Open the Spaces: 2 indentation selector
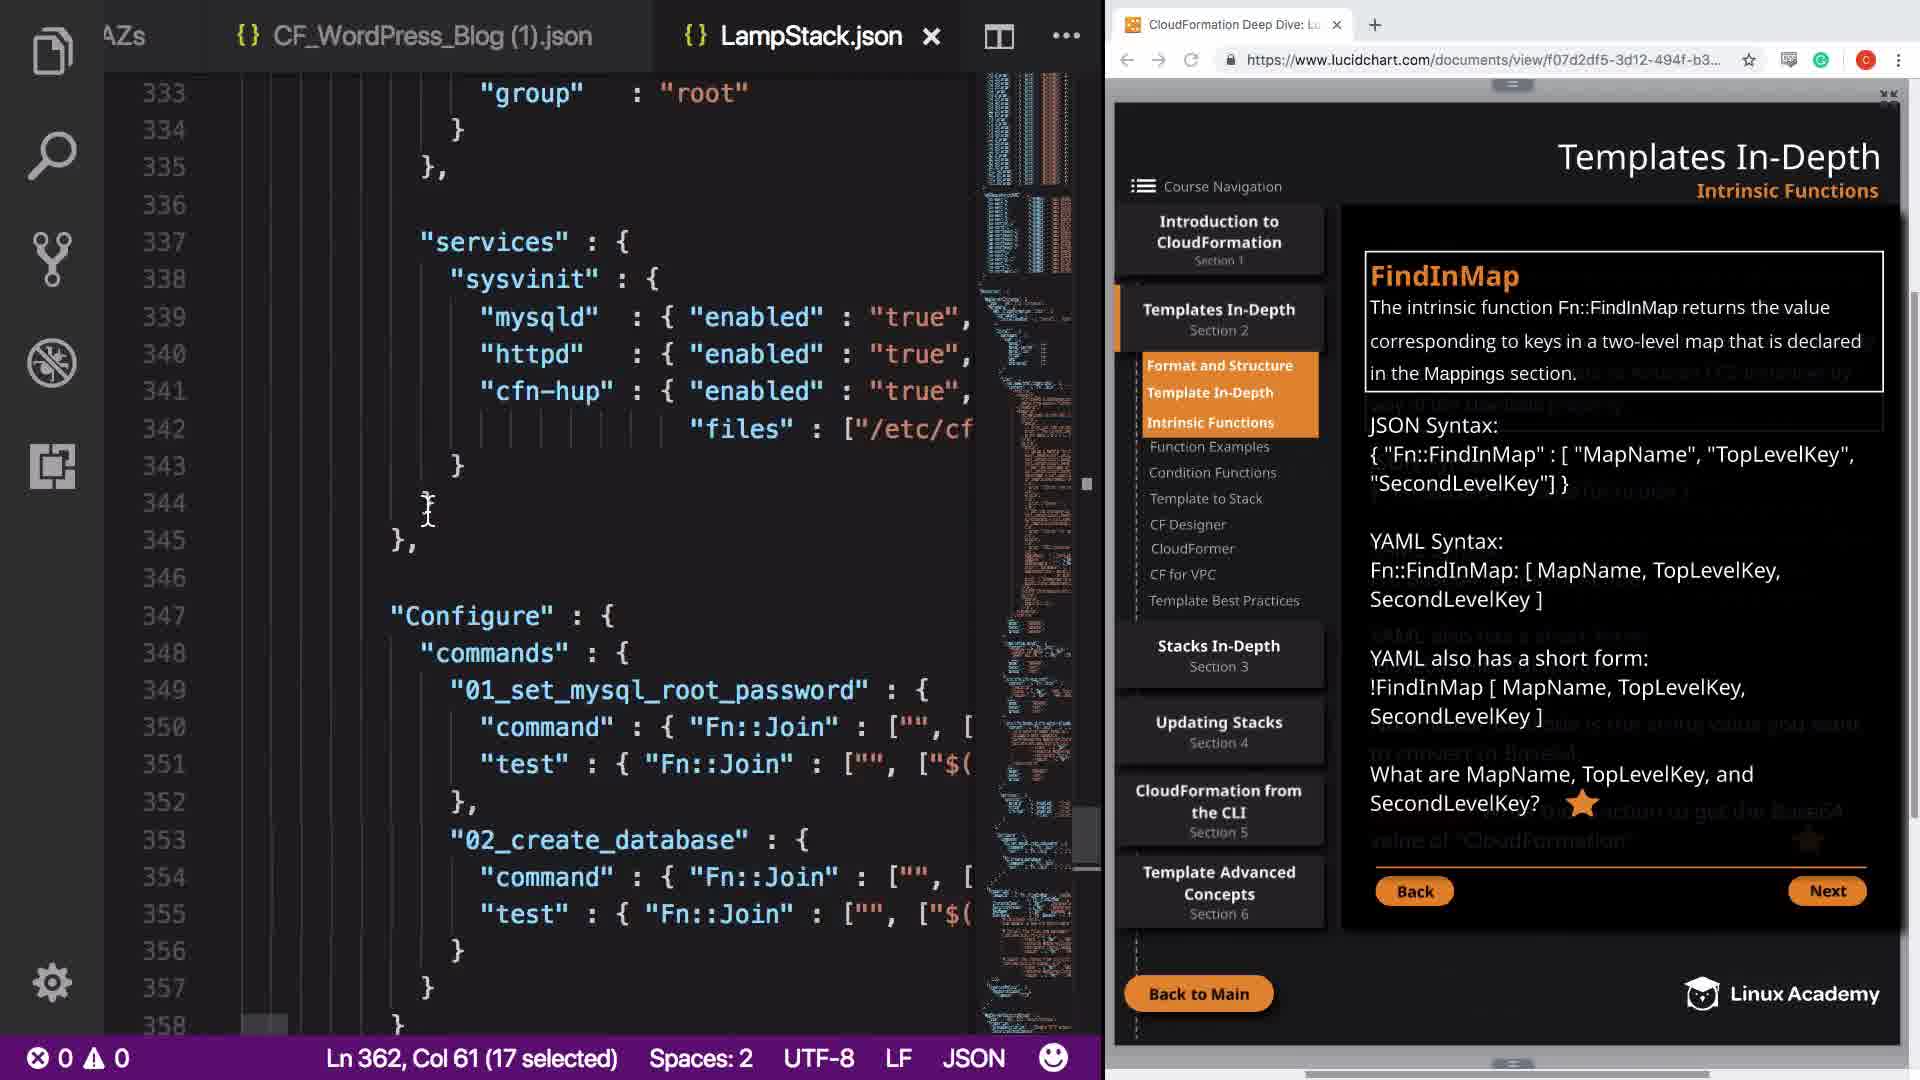1920x1080 pixels. [700, 1058]
